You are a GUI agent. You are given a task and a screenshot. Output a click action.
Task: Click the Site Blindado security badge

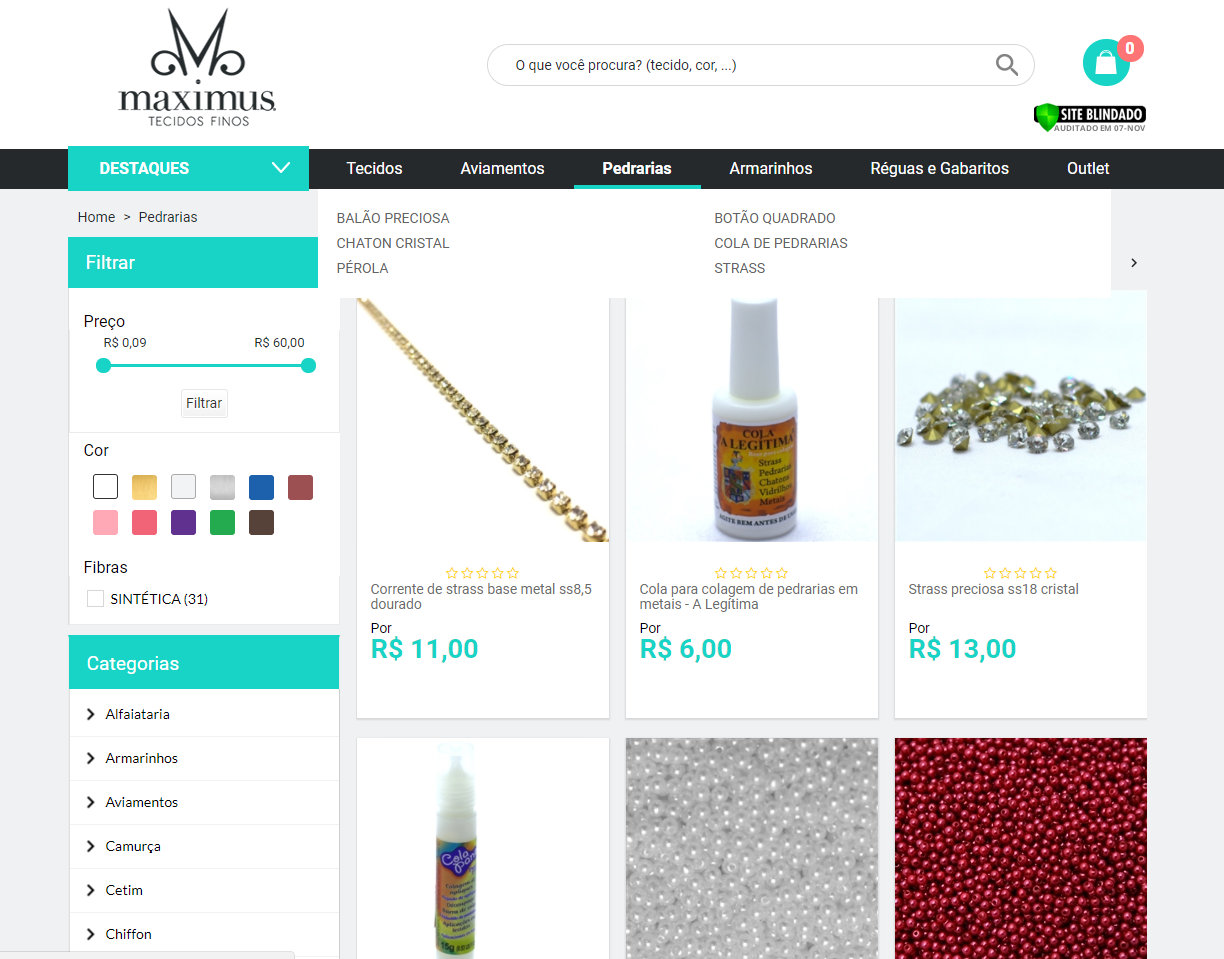coord(1089,117)
